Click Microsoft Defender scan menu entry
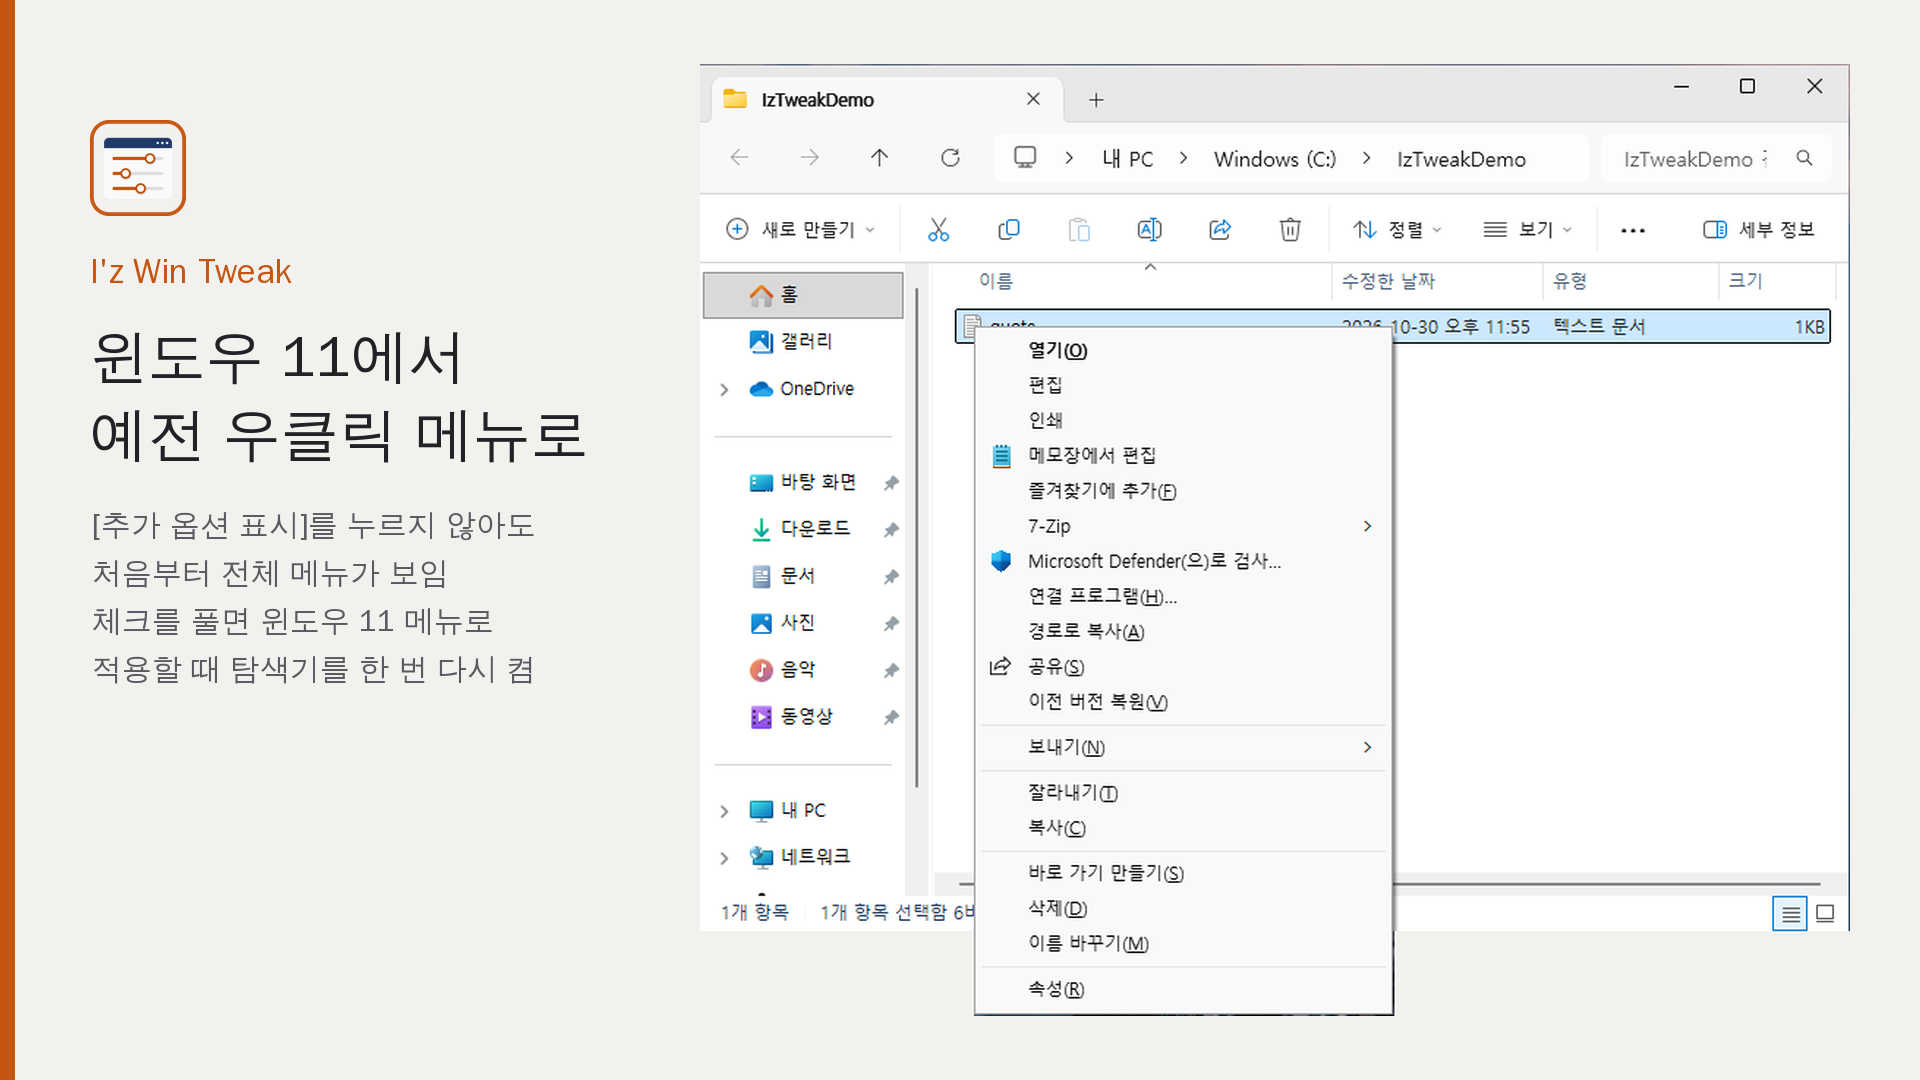1920x1080 pixels. coord(1183,561)
